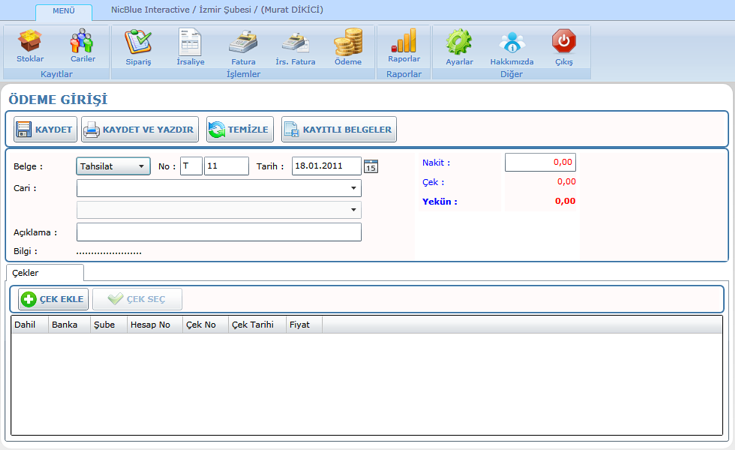The image size is (735, 450).
Task: Click the Fatura invoice icon
Action: pyautogui.click(x=243, y=42)
